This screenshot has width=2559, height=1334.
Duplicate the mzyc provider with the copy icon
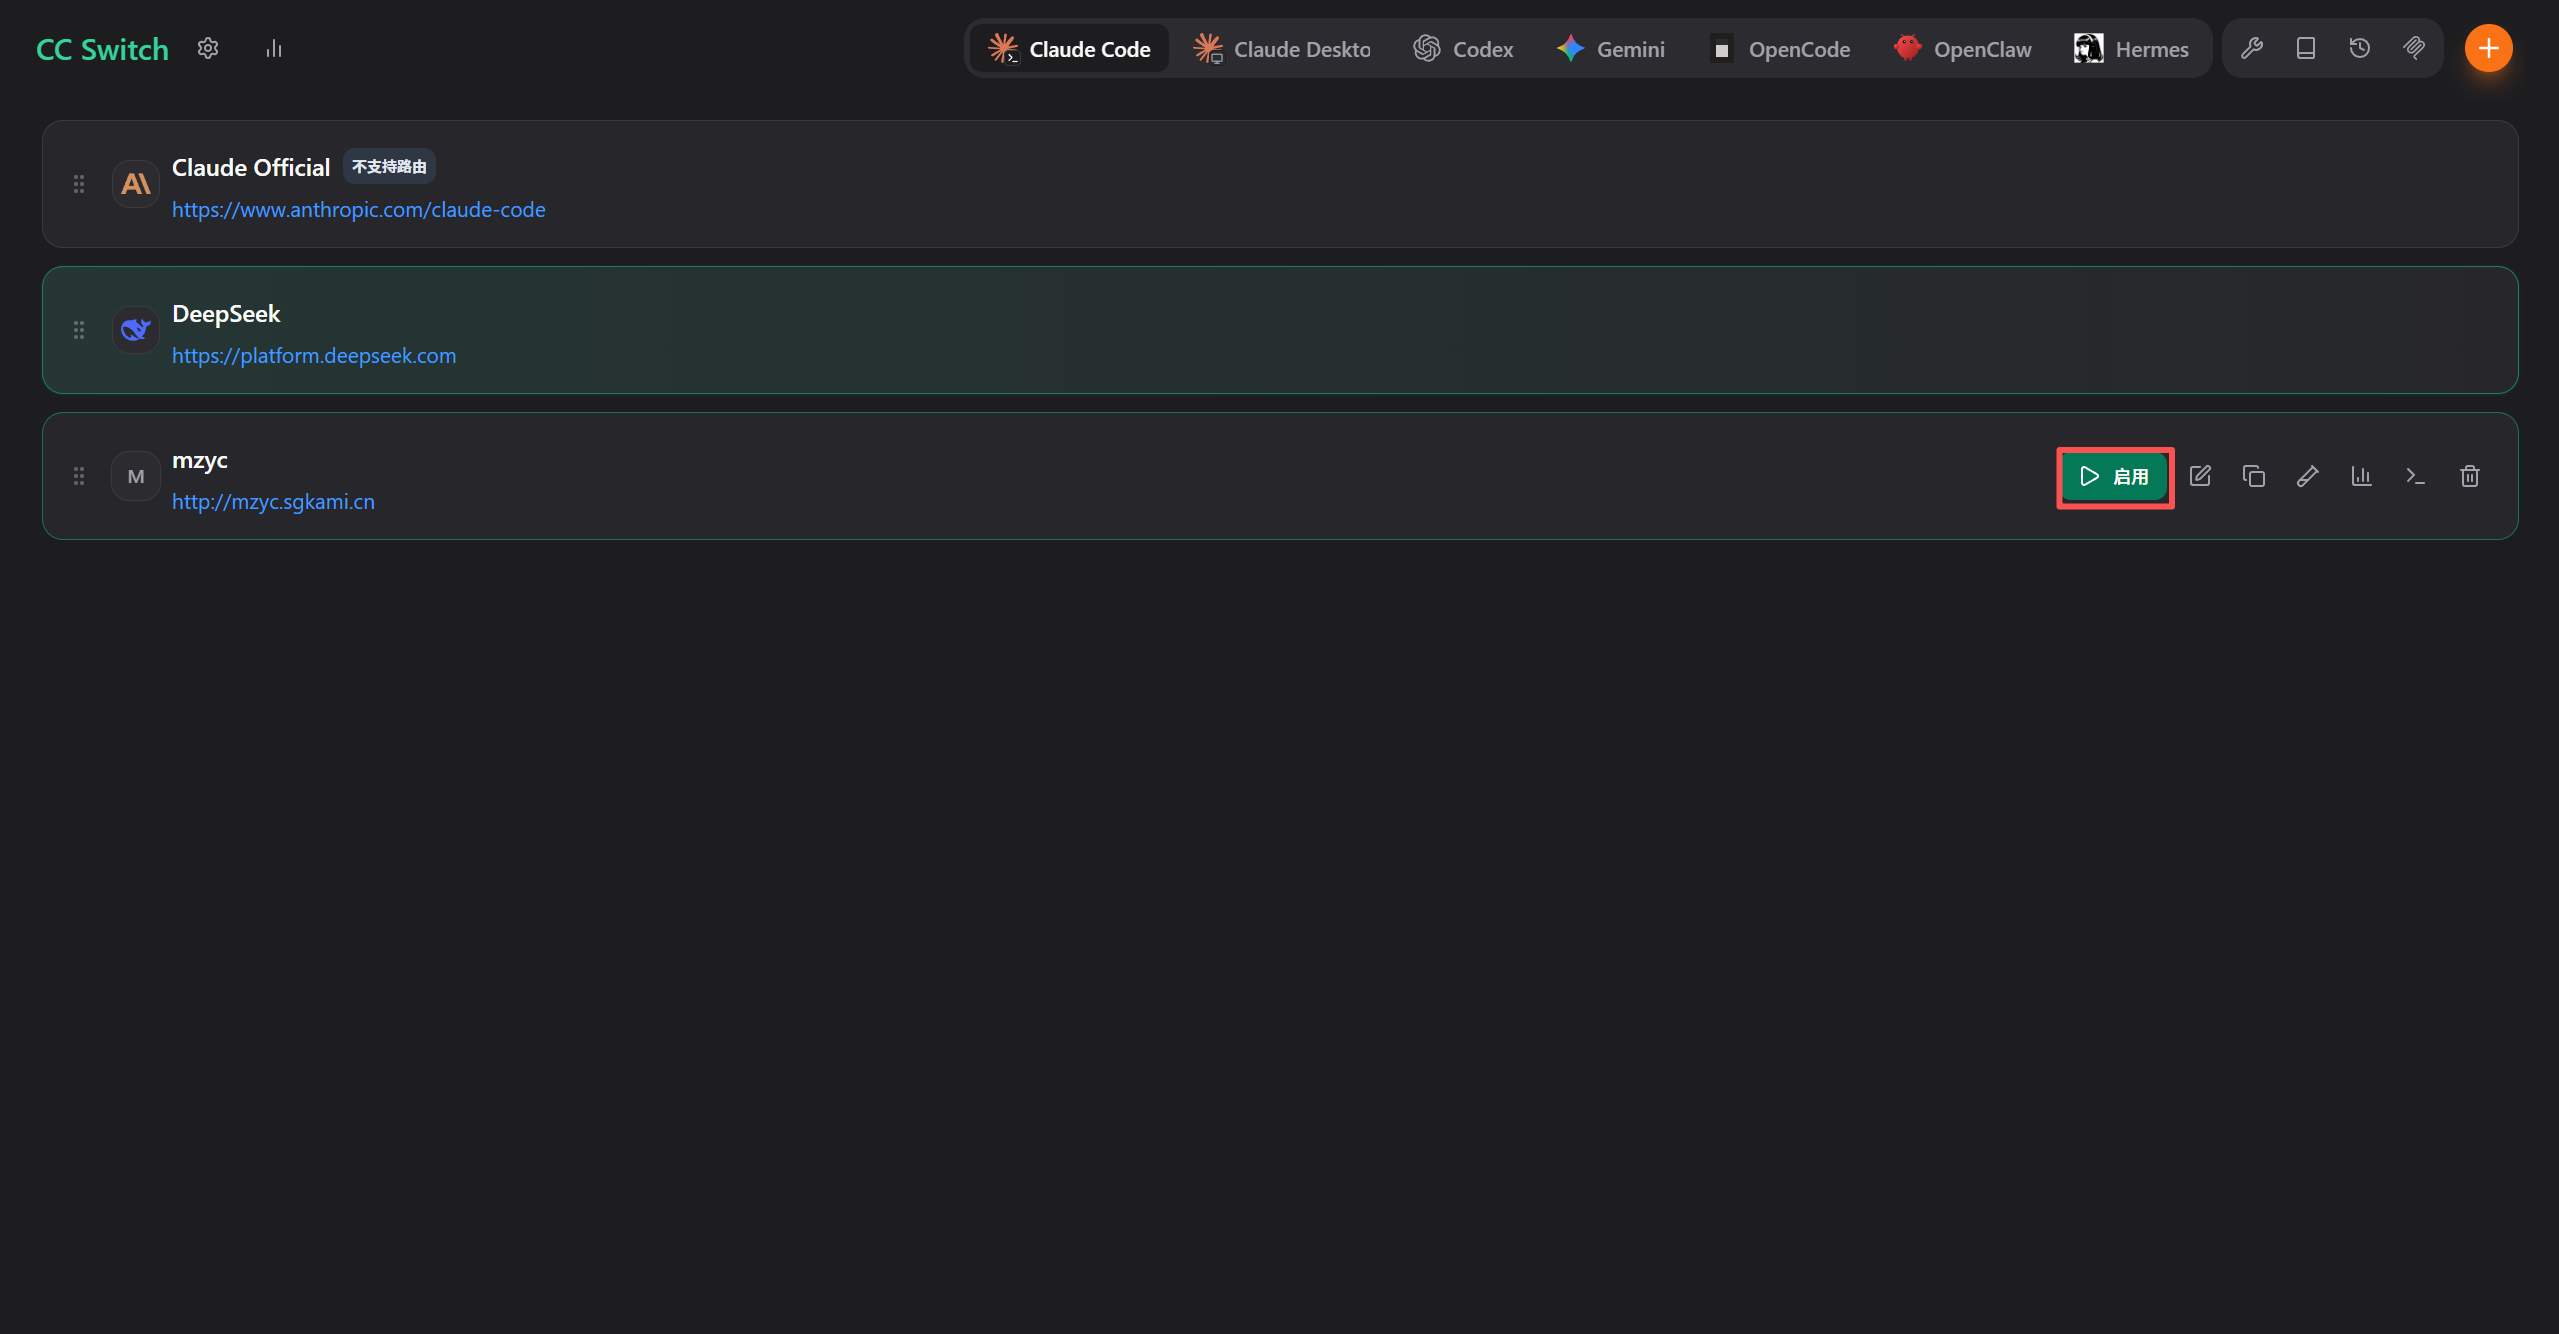pos(2254,476)
